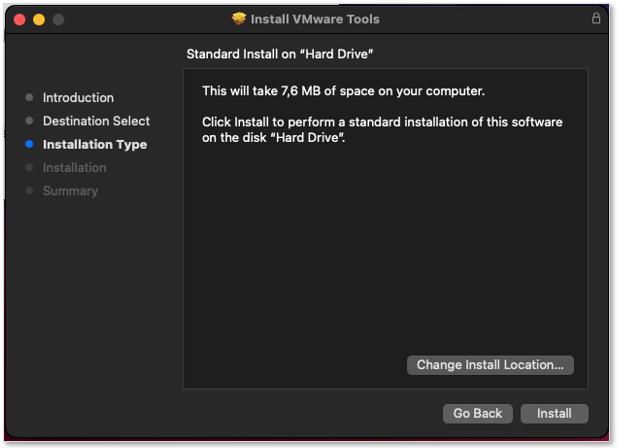Click the dimmed Installation bullet dot
This screenshot has width=618, height=448.
29,167
